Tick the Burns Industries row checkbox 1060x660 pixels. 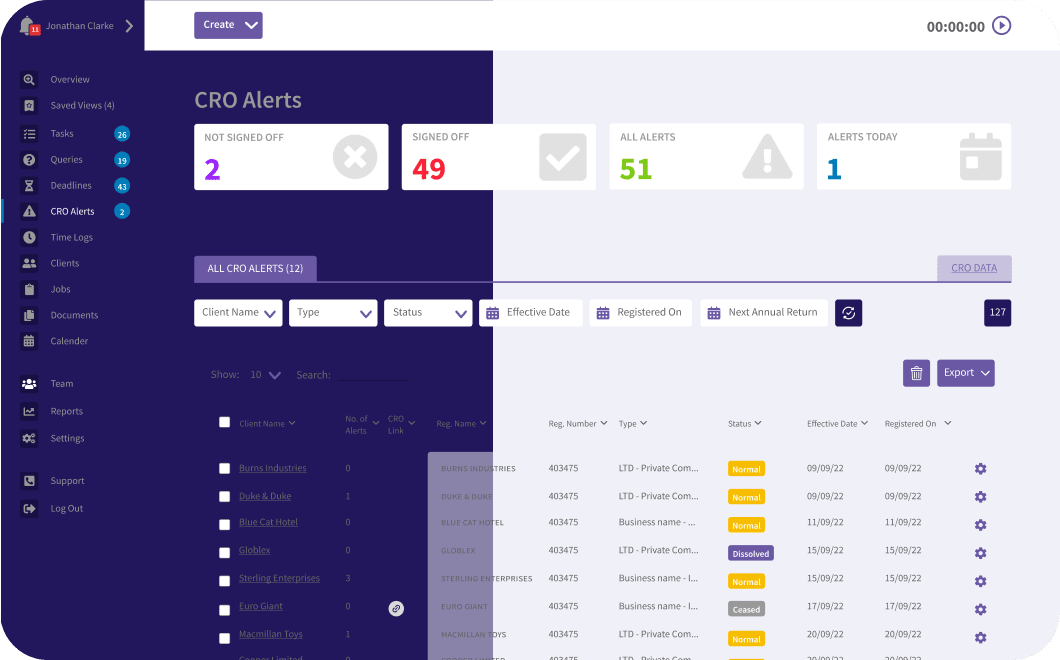point(224,469)
